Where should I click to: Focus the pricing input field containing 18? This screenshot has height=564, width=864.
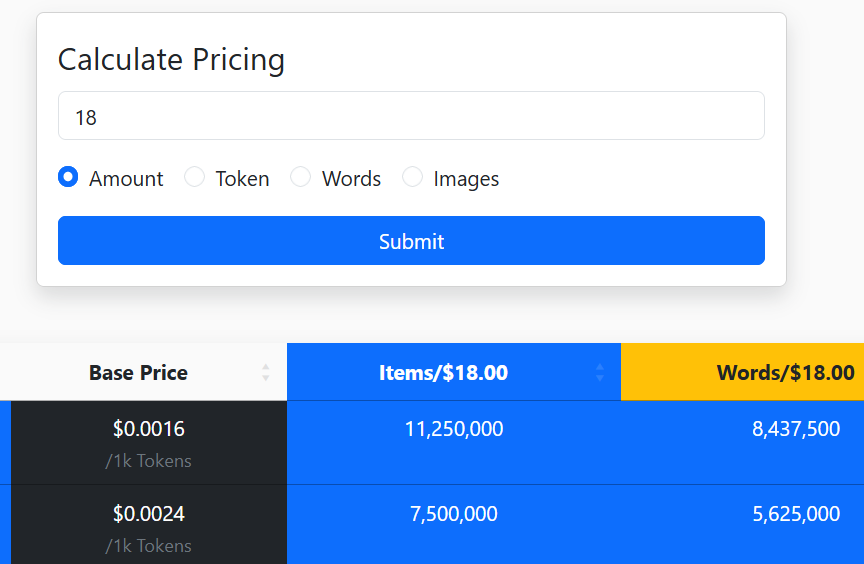click(x=411, y=117)
